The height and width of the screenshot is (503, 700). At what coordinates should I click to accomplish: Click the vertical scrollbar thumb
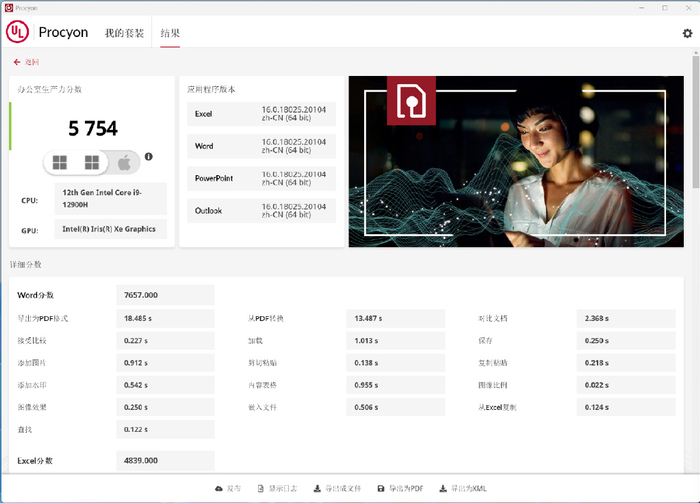point(696,121)
